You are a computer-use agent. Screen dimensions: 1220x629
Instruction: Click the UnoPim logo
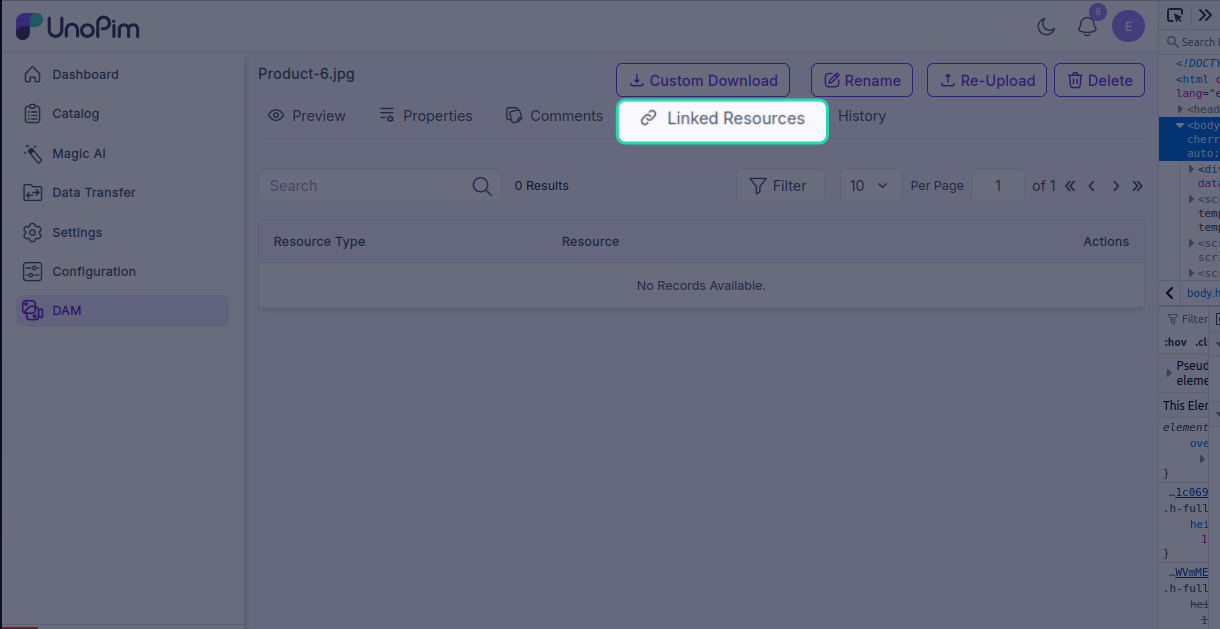78,27
